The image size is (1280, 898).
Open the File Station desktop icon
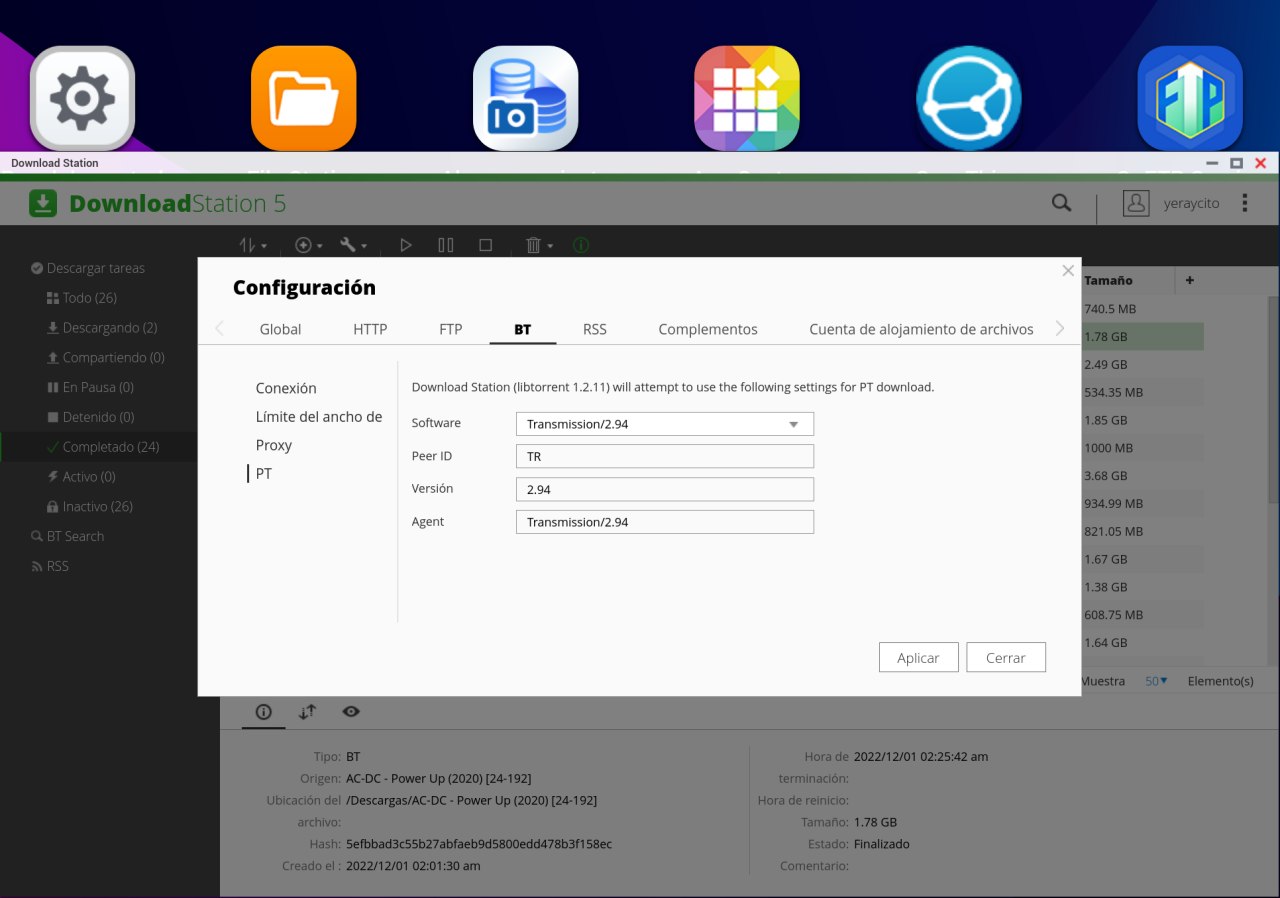304,98
